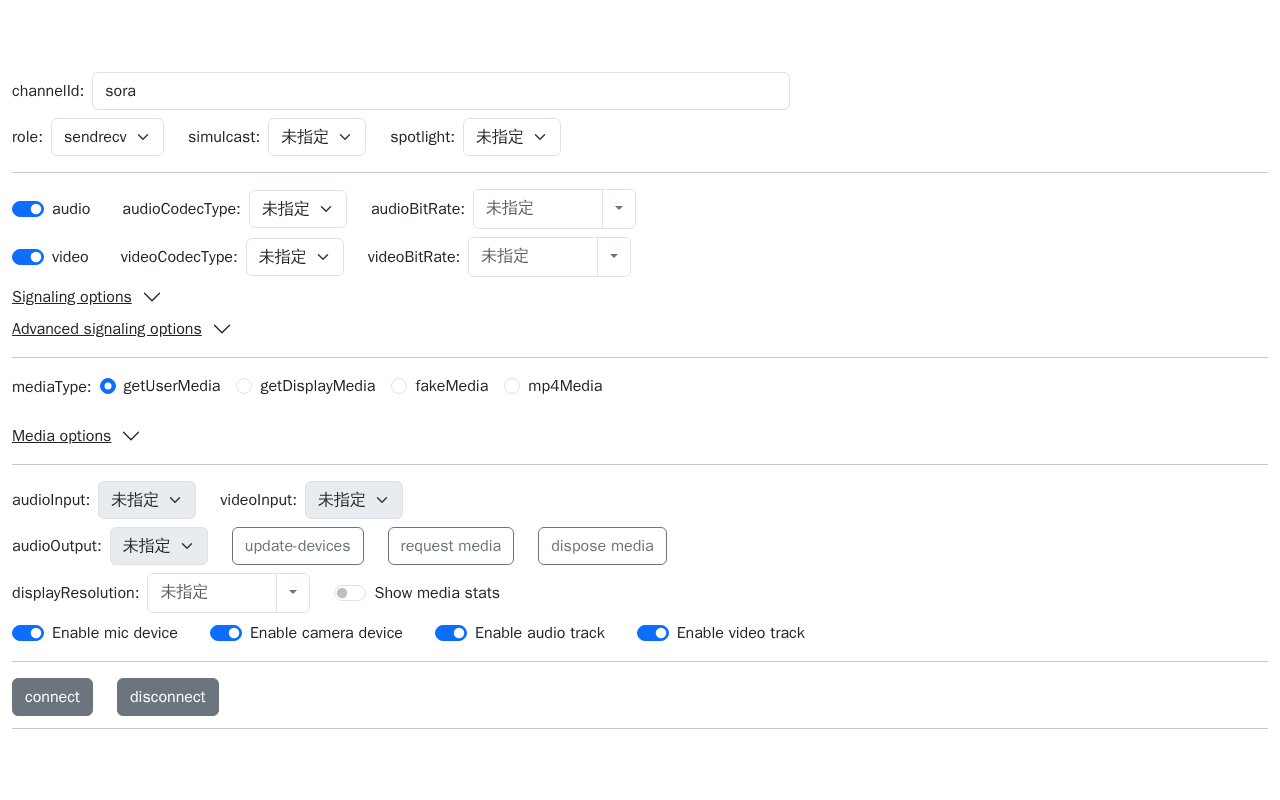This screenshot has width=1280, height=800.
Task: Open the audioBitRate dropdown arrow
Action: [619, 208]
